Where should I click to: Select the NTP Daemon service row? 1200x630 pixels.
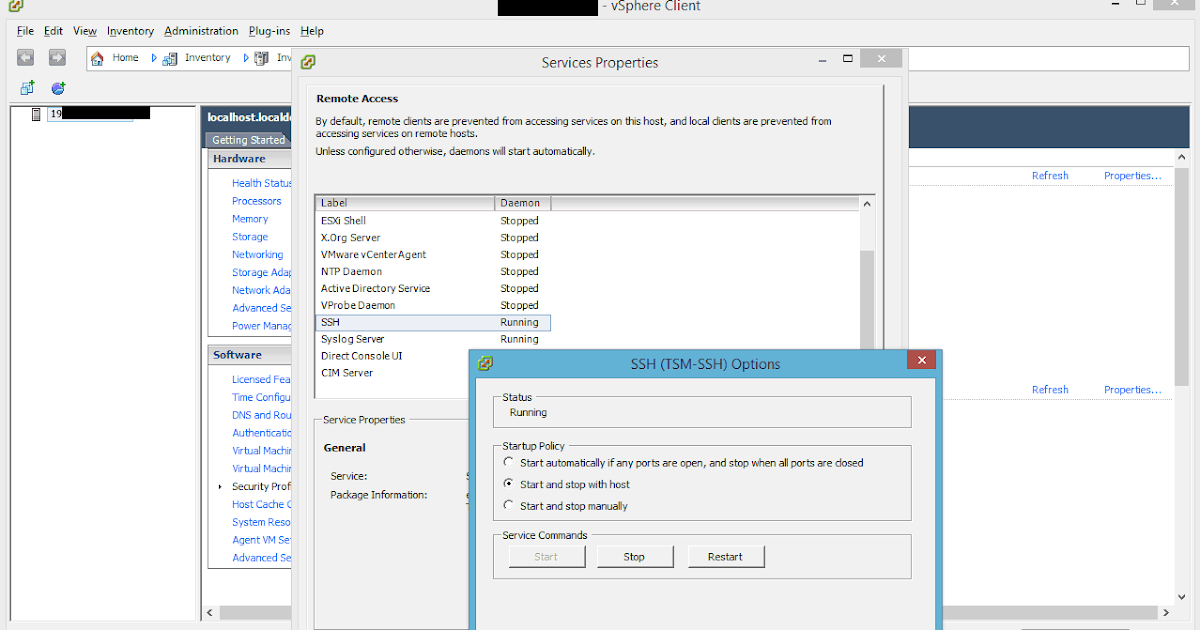432,271
